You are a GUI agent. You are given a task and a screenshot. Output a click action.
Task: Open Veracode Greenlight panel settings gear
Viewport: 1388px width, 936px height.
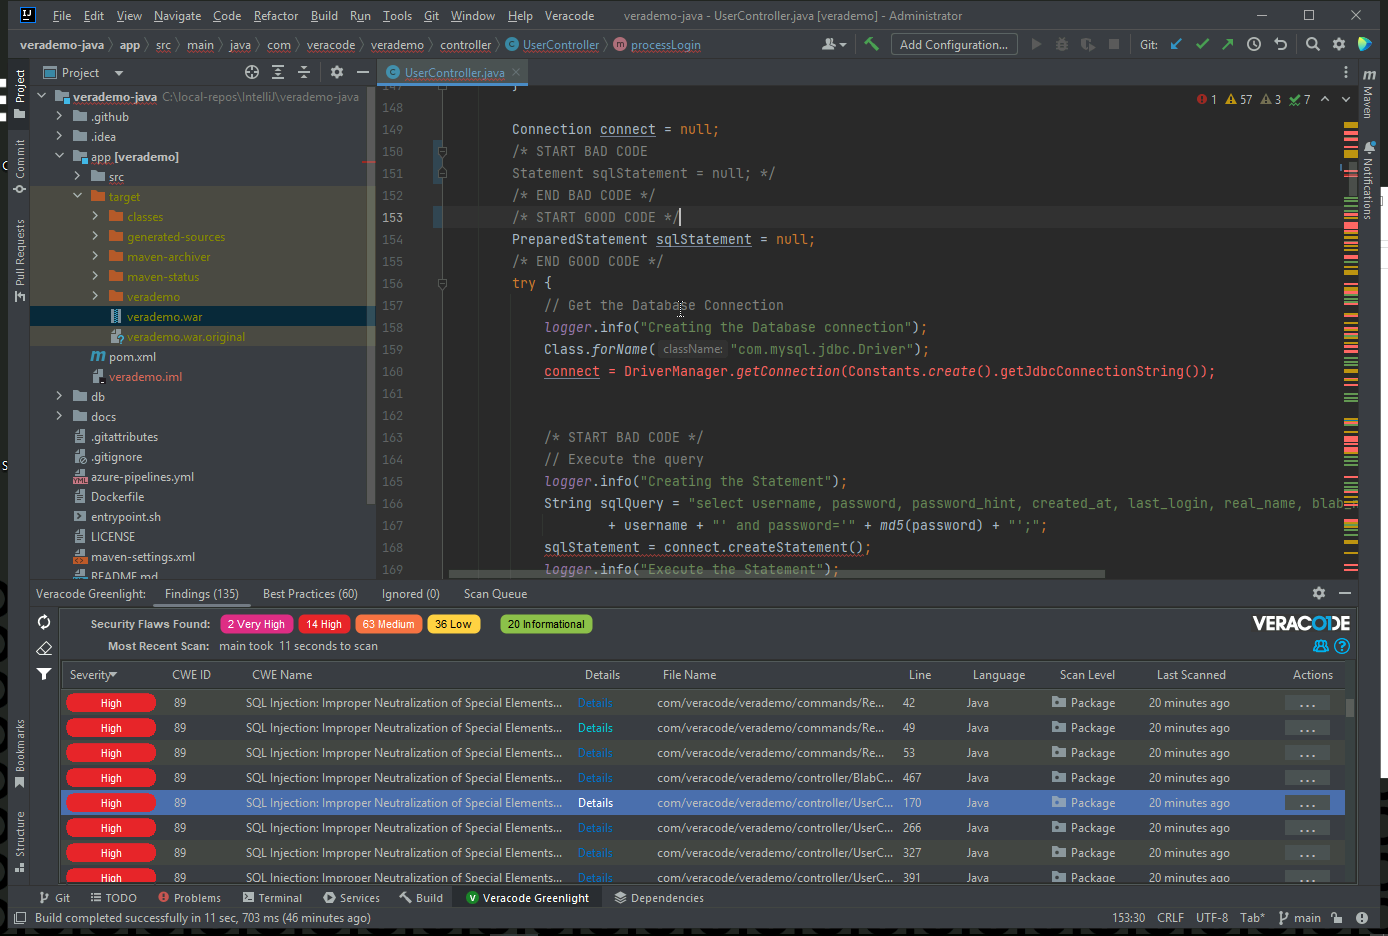coord(1319,593)
